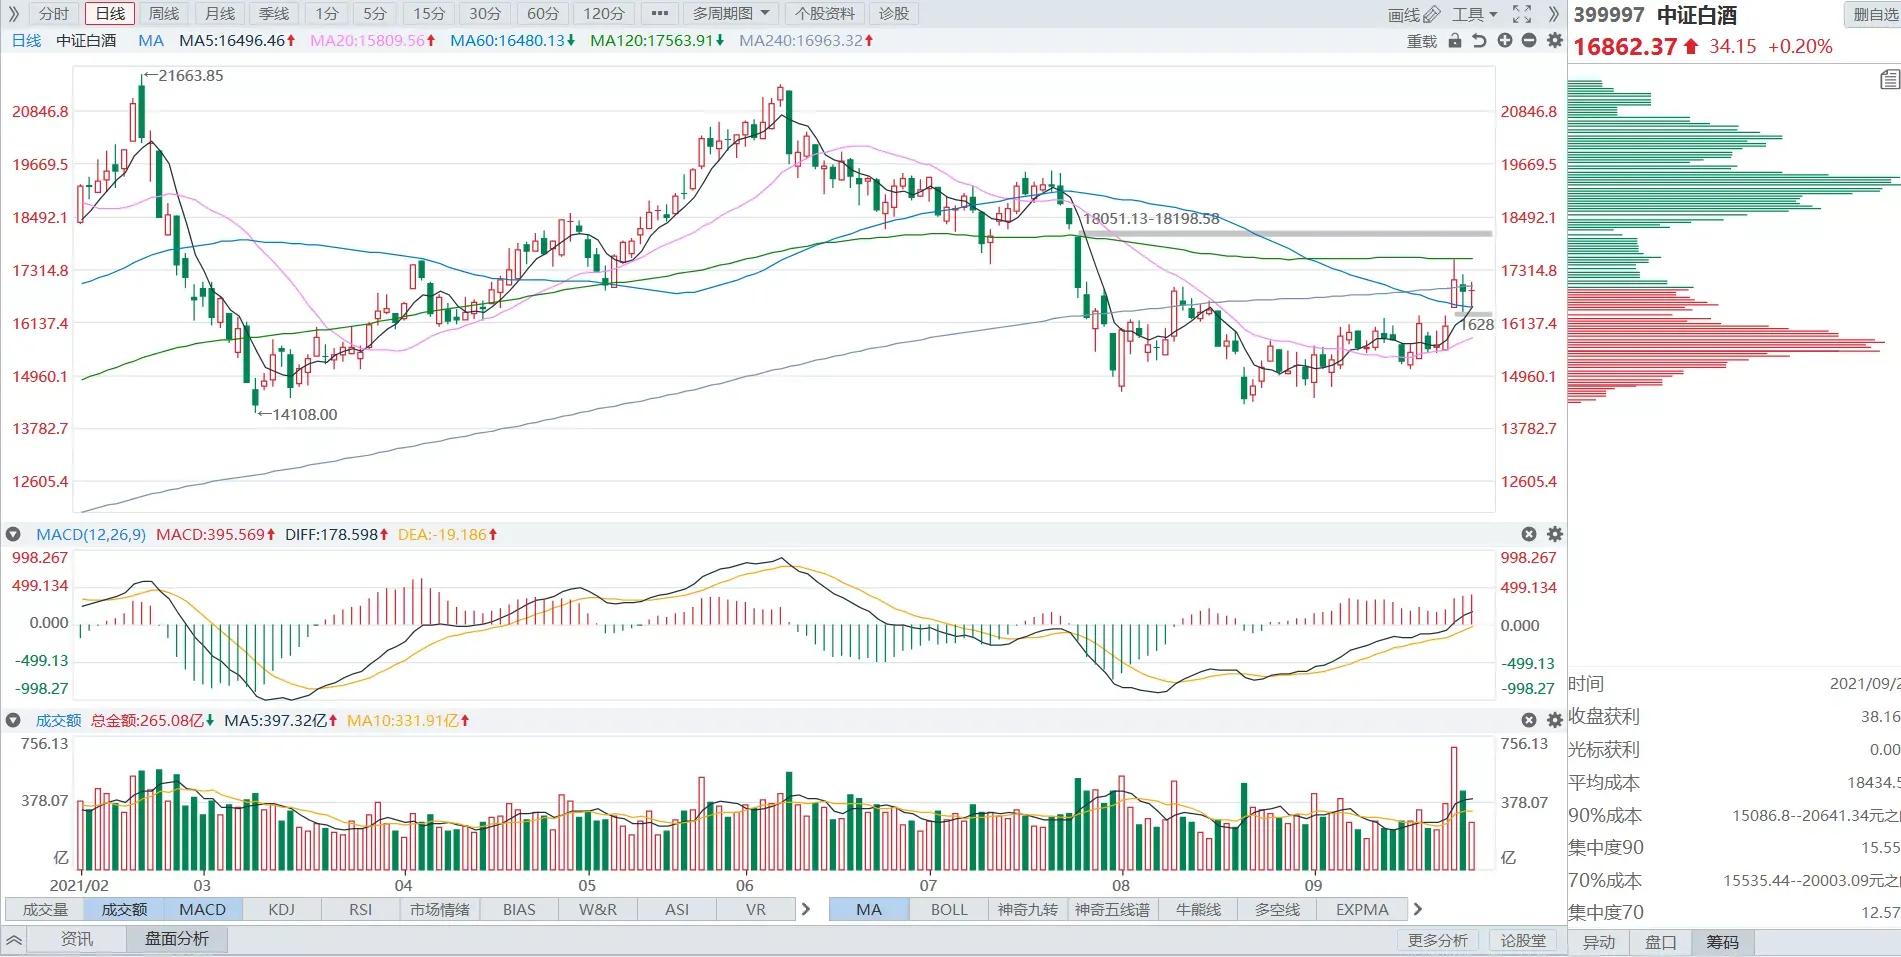Open 盘口 tab in right panel
The height and width of the screenshot is (957, 1901).
pos(1661,942)
